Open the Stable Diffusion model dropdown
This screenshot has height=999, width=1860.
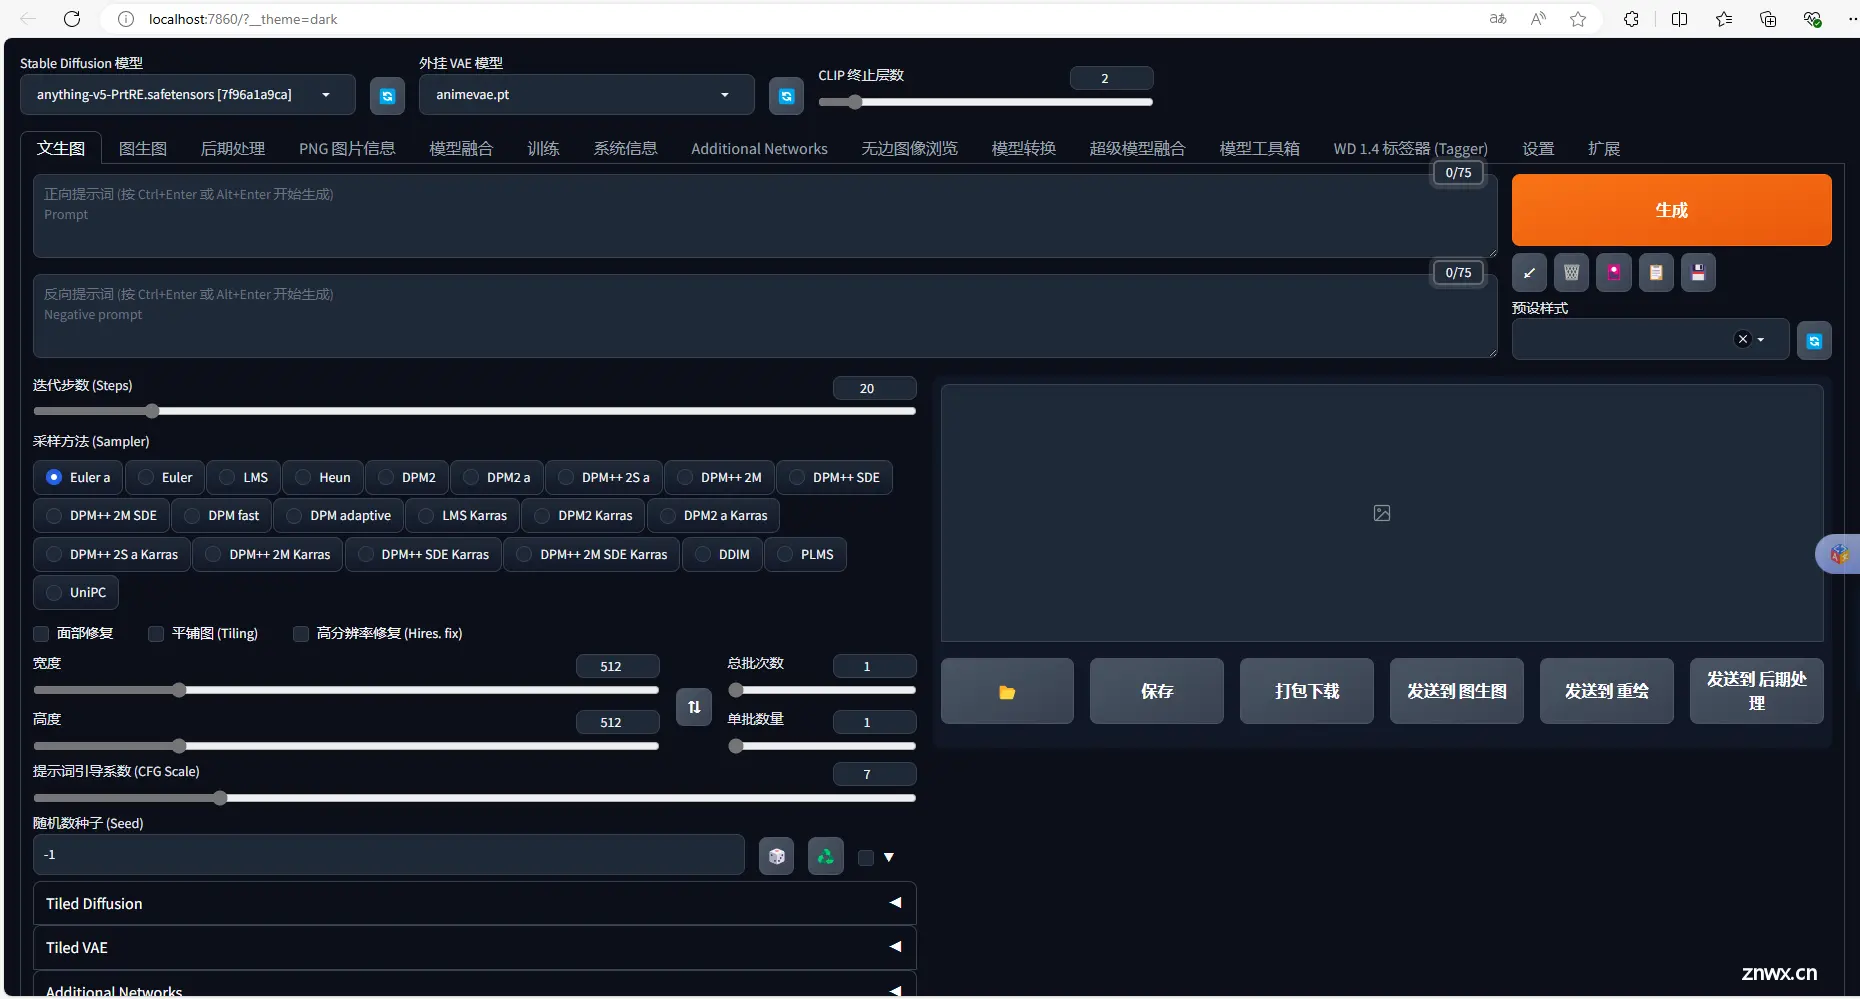coord(188,95)
